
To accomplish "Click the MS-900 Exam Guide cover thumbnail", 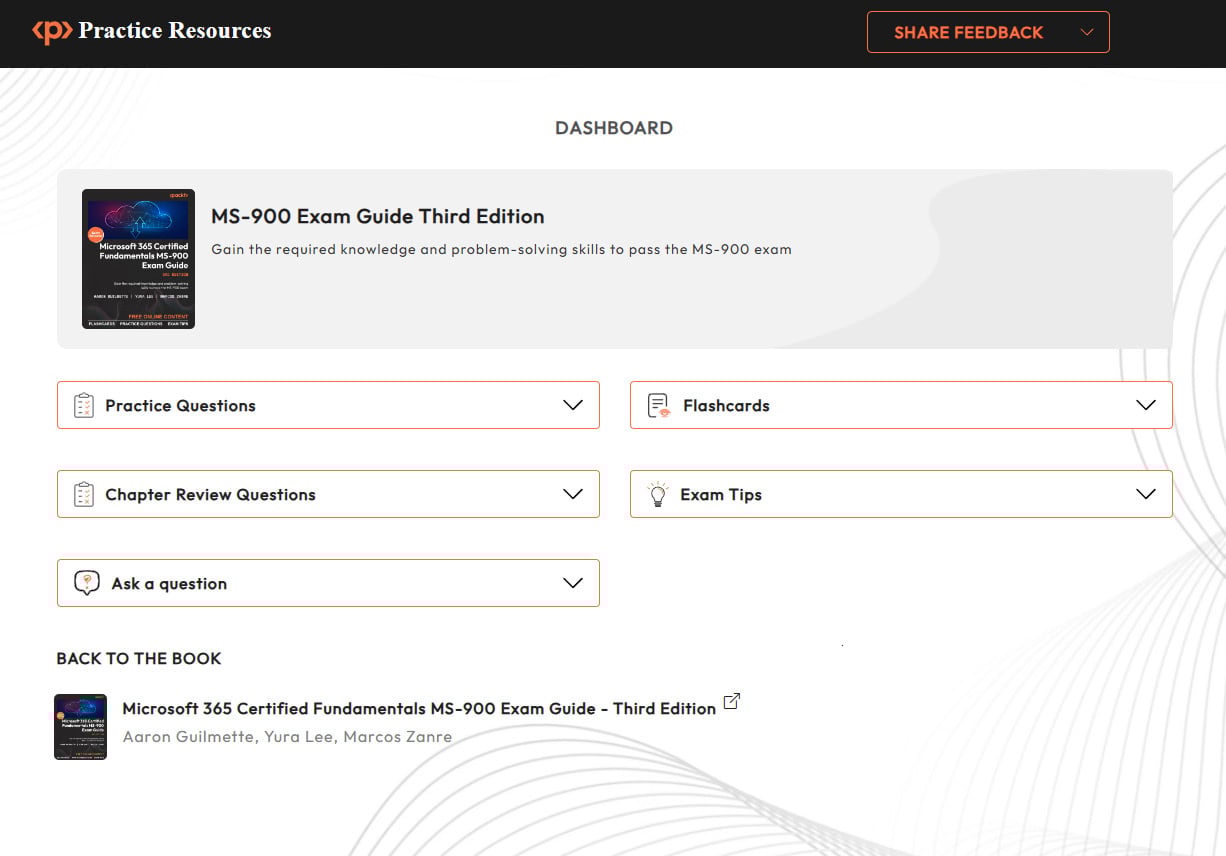I will [138, 258].
